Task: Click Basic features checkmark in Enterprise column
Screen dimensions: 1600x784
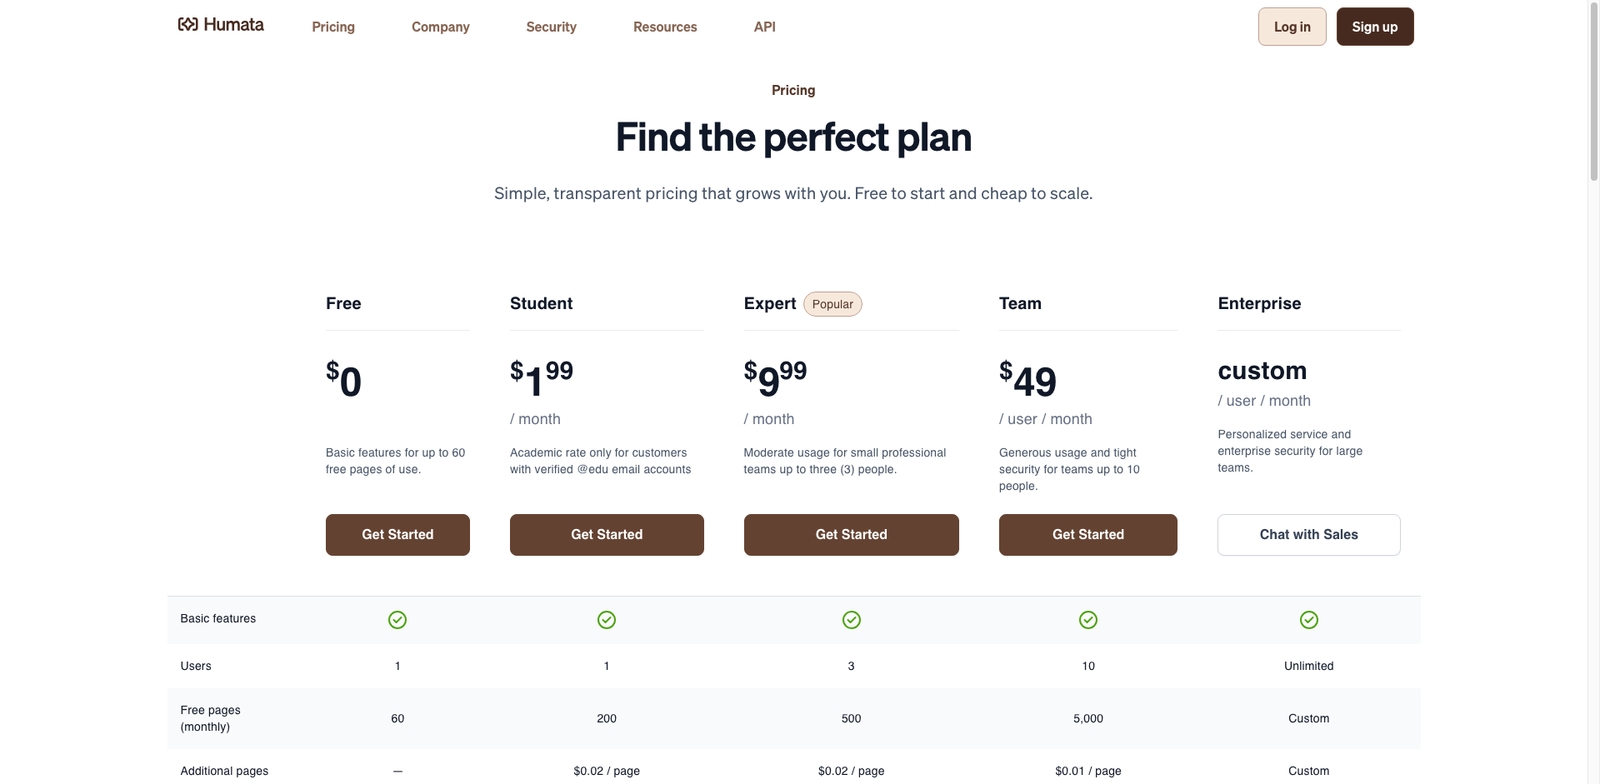Action: point(1308,620)
